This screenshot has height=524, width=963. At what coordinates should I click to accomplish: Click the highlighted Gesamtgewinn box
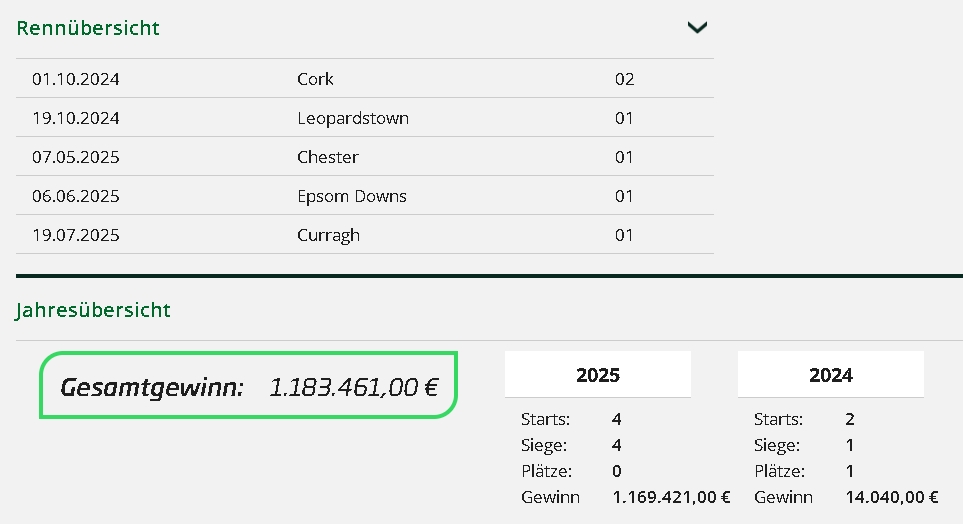click(x=249, y=385)
